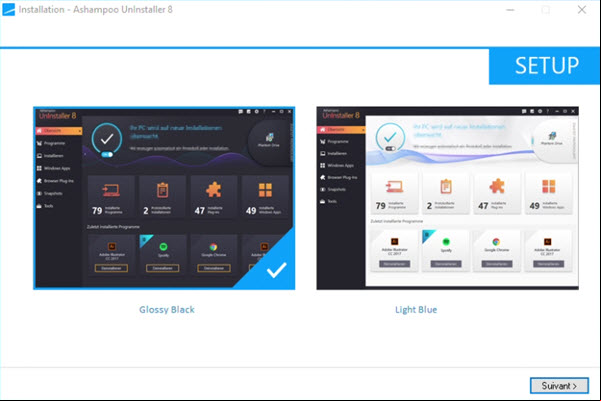Click the Glossy Black label
The image size is (601, 401).
[167, 310]
